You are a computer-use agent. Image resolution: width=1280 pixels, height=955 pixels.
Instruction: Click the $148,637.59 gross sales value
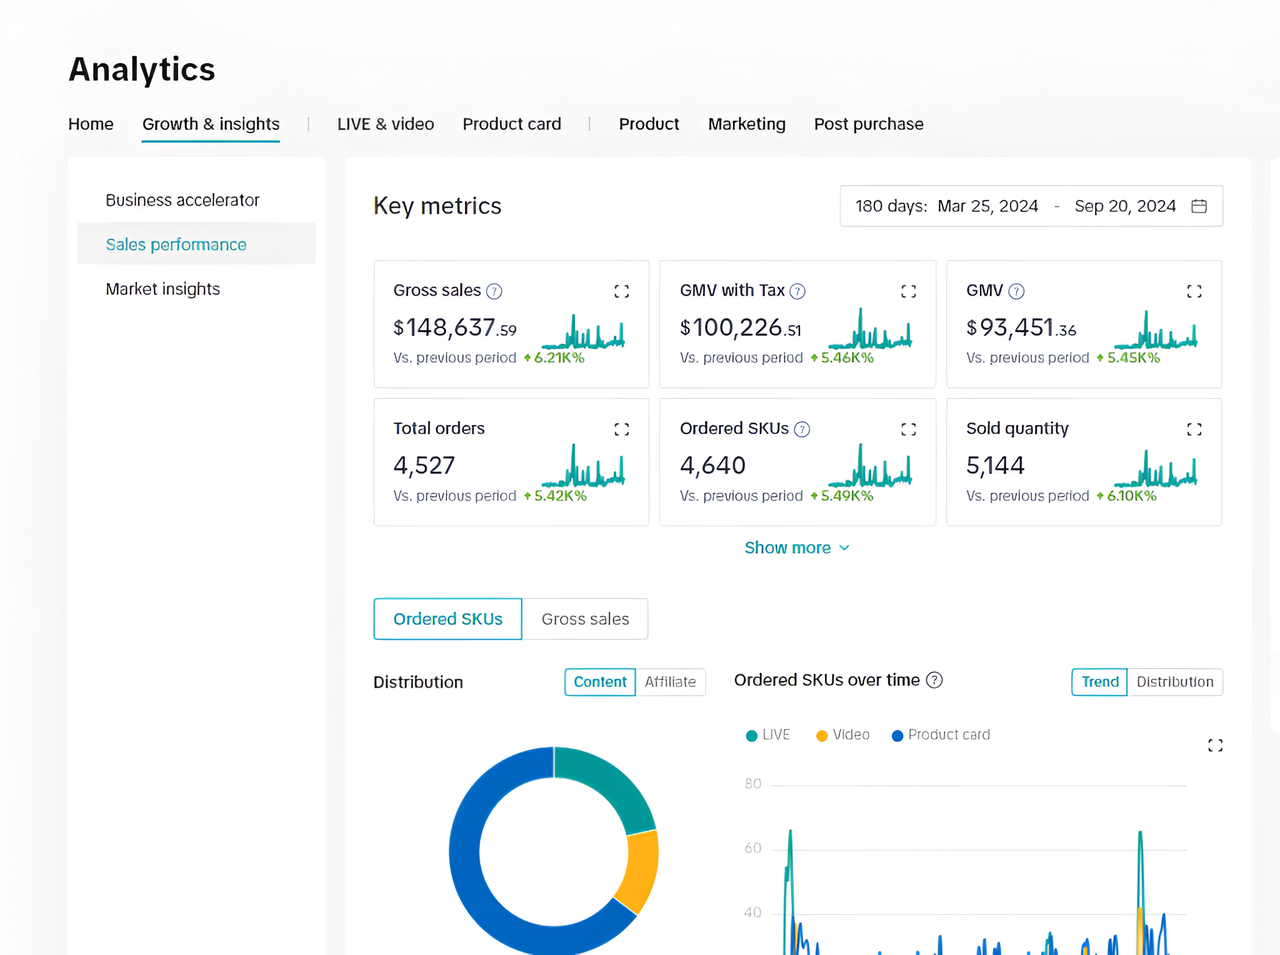click(x=455, y=328)
